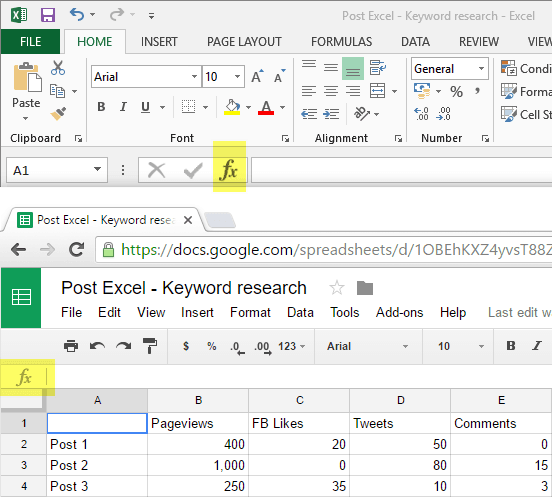Increase font size with large A
Screen dimensions: 552x497
coord(257,76)
